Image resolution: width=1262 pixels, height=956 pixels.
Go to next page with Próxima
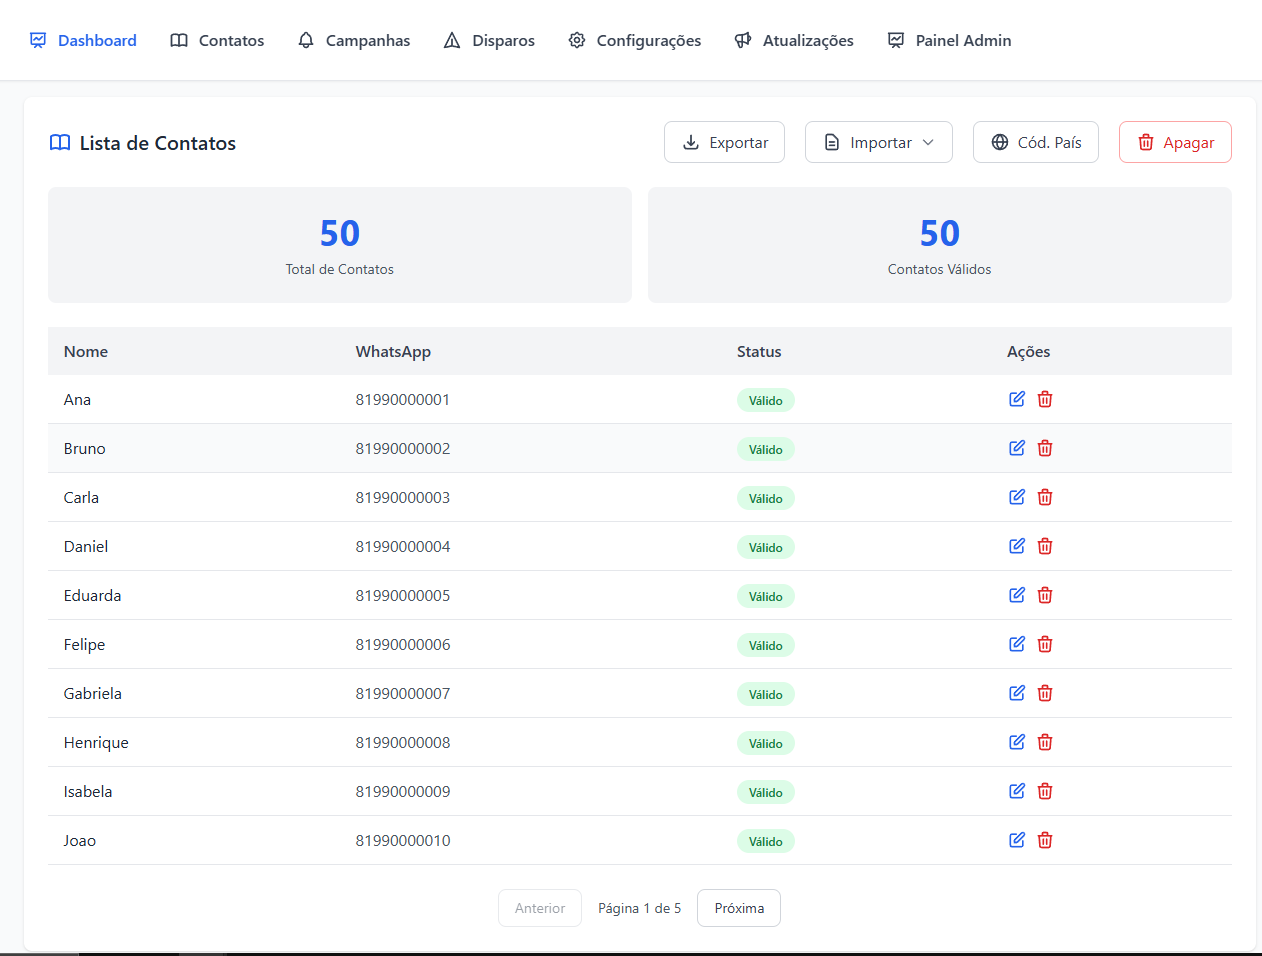point(739,908)
